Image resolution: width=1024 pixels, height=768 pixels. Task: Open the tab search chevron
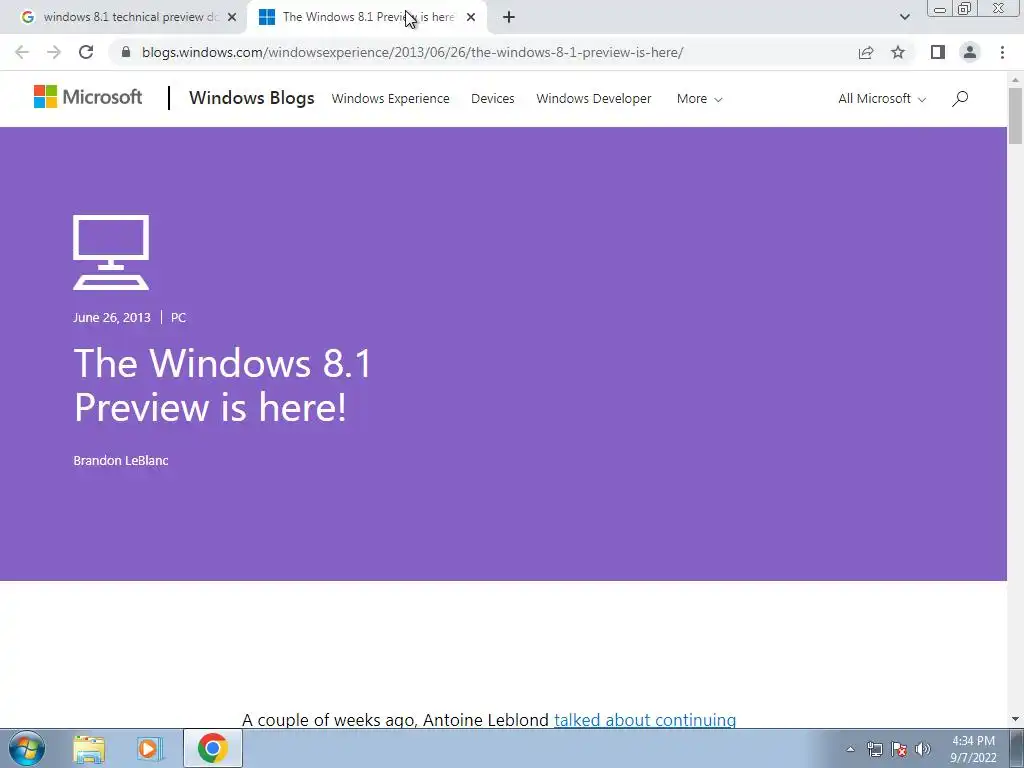pyautogui.click(x=904, y=18)
